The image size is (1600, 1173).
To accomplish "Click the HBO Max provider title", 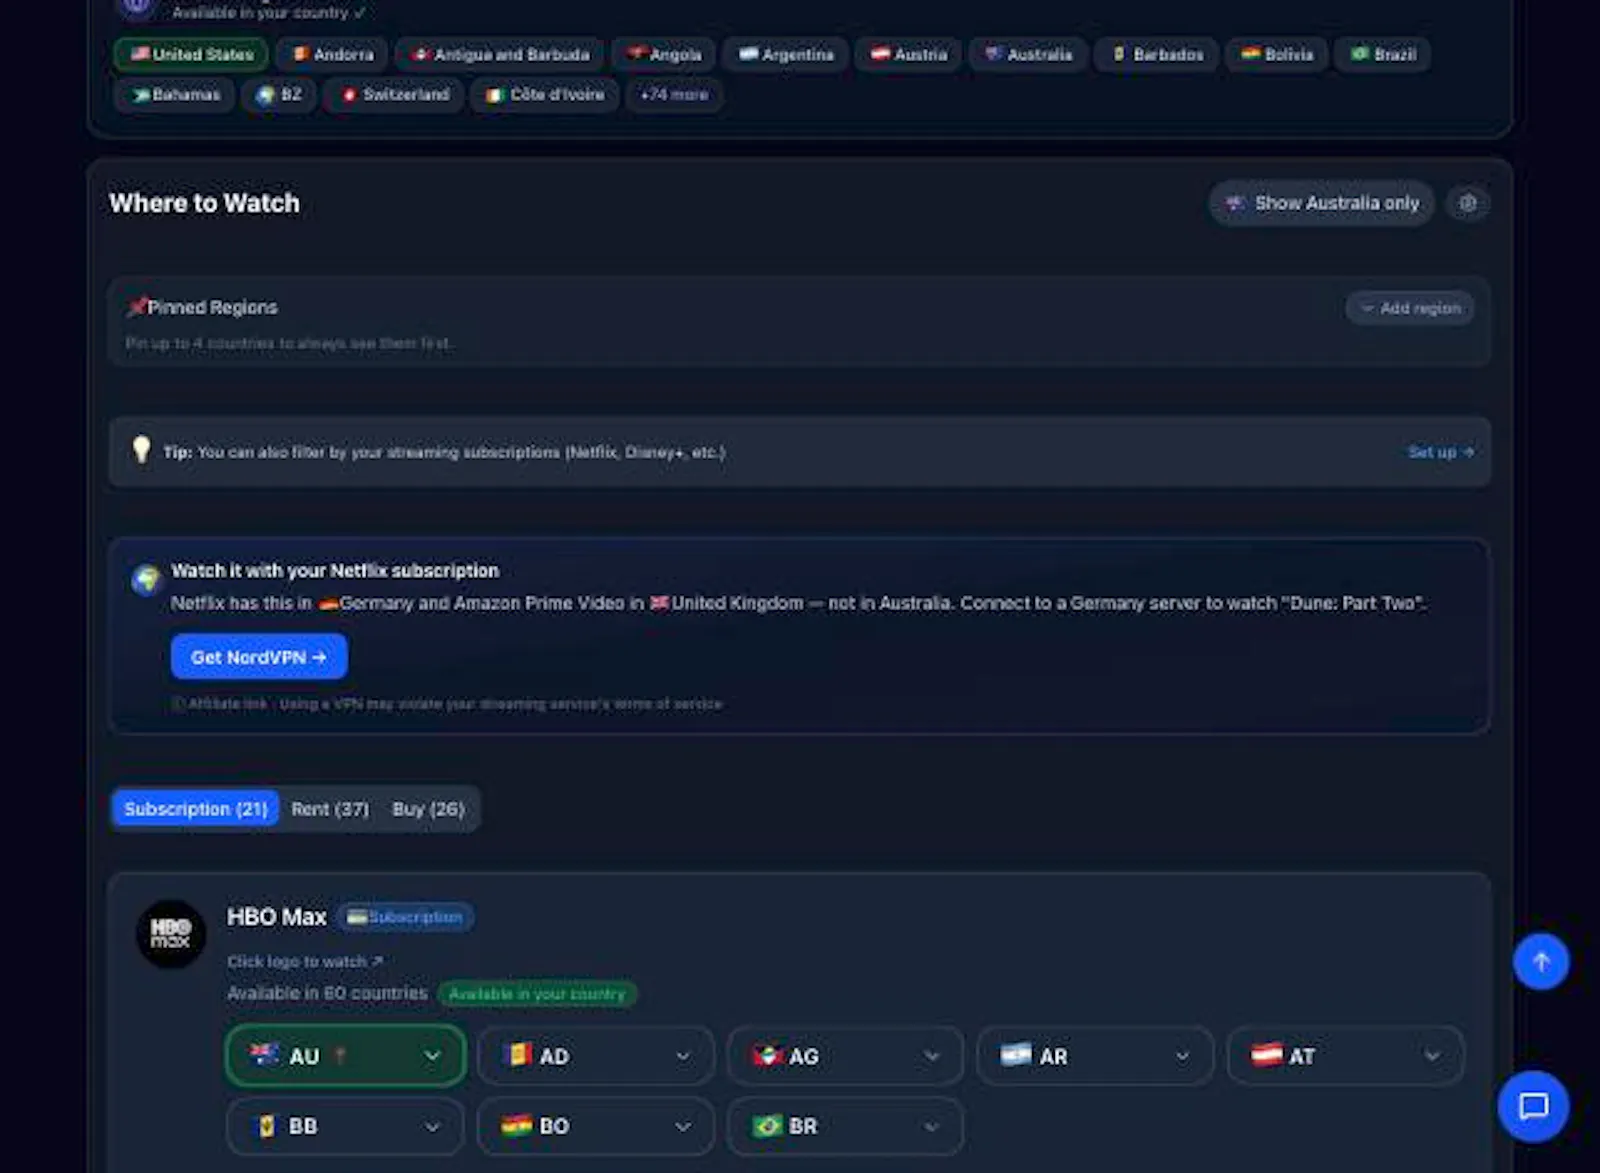I will click(x=277, y=917).
